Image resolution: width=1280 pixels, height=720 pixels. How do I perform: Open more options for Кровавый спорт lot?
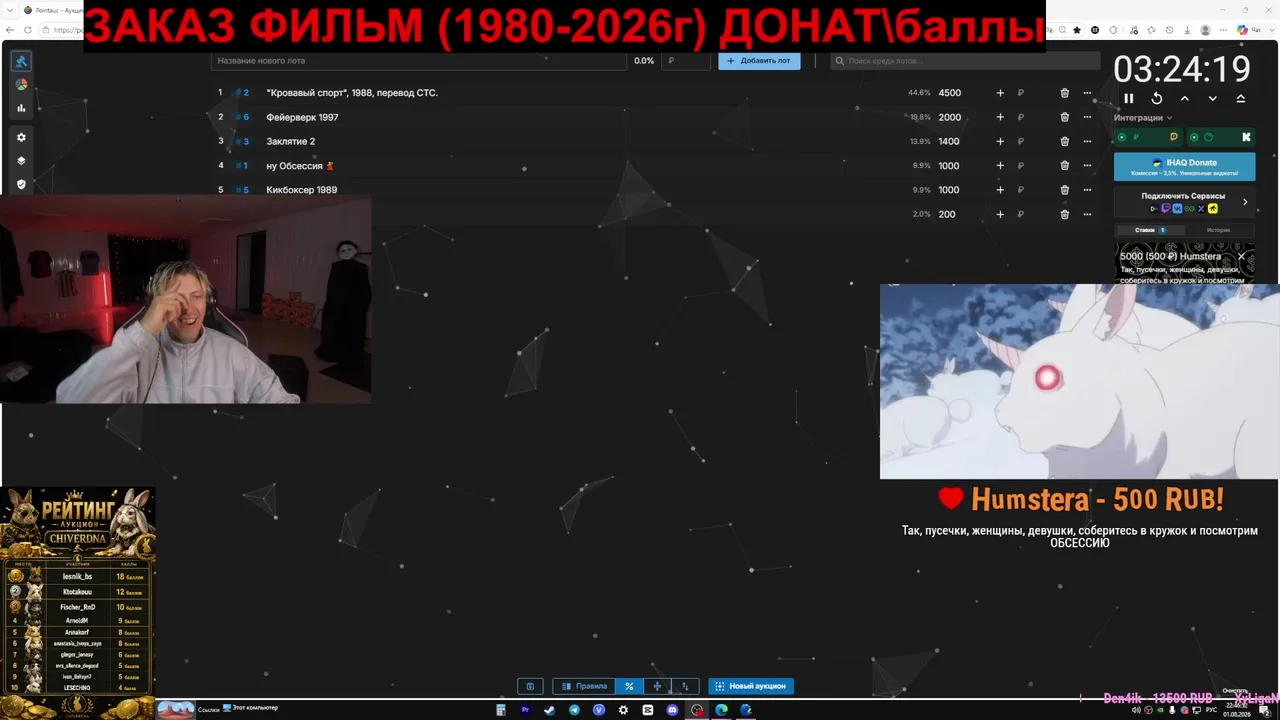pyautogui.click(x=1087, y=93)
